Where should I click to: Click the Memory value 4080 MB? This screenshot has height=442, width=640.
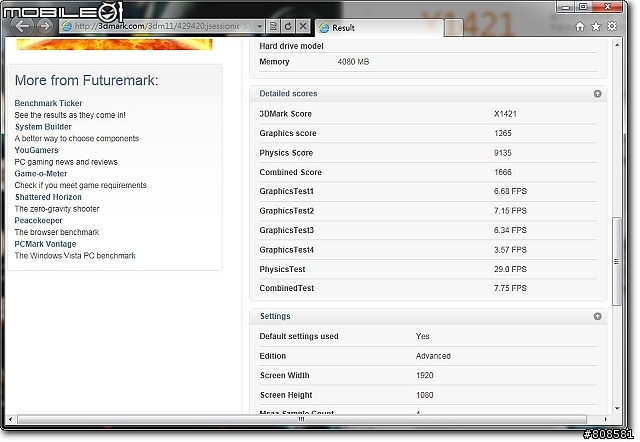coord(353,62)
